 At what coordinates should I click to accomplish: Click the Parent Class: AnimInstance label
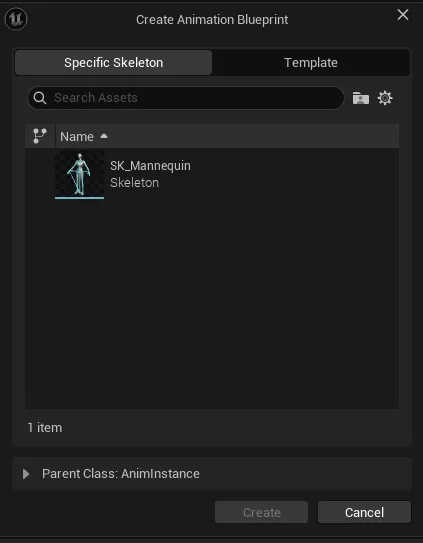(121, 474)
